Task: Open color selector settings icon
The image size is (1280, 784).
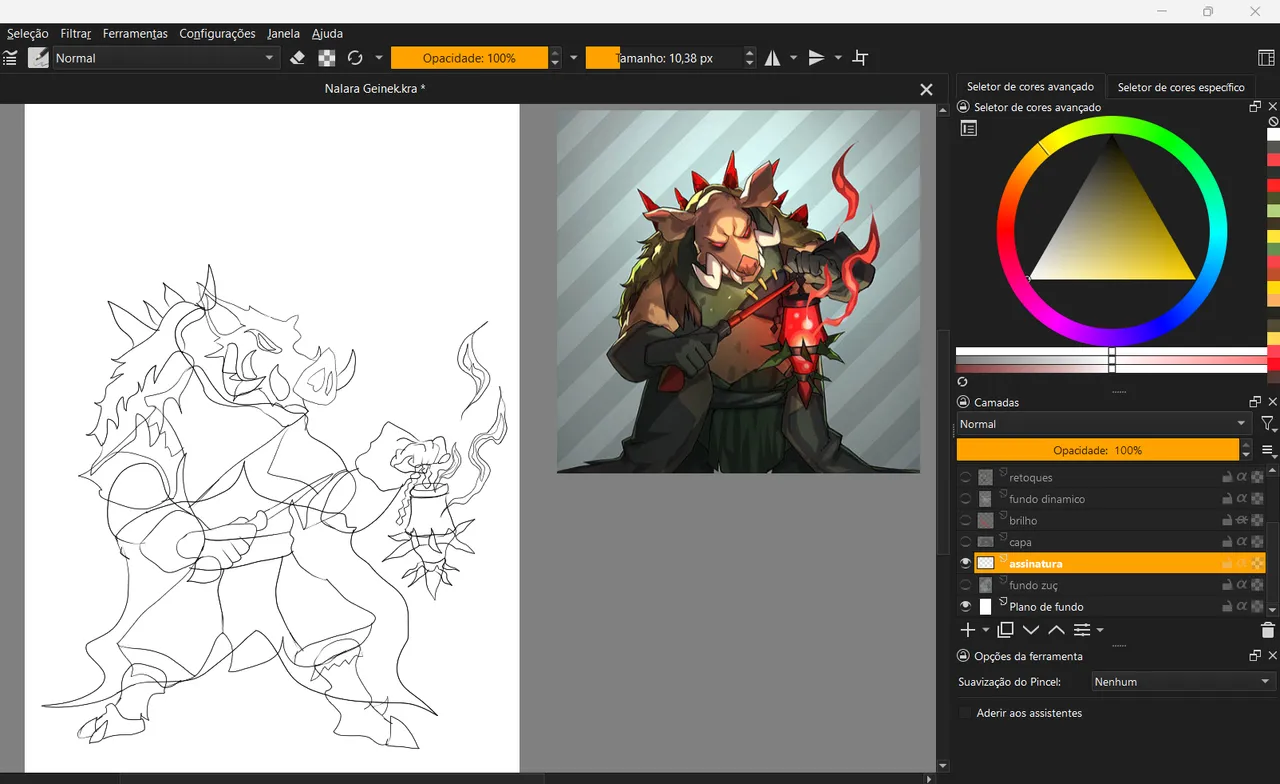Action: click(x=968, y=128)
